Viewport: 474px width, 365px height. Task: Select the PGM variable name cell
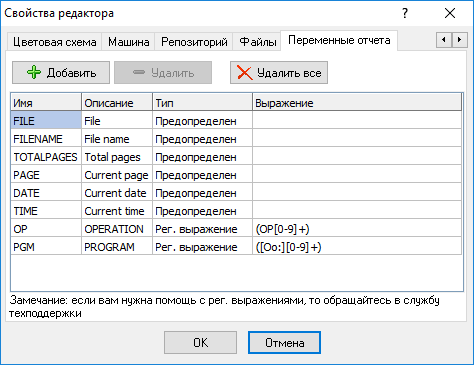coord(46,246)
